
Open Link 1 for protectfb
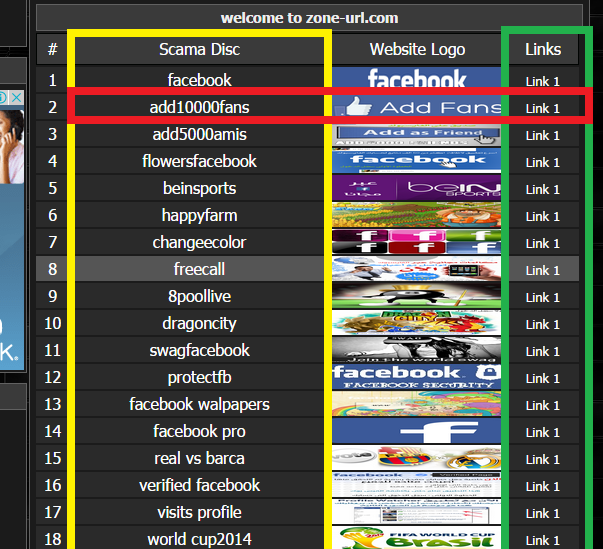[543, 378]
